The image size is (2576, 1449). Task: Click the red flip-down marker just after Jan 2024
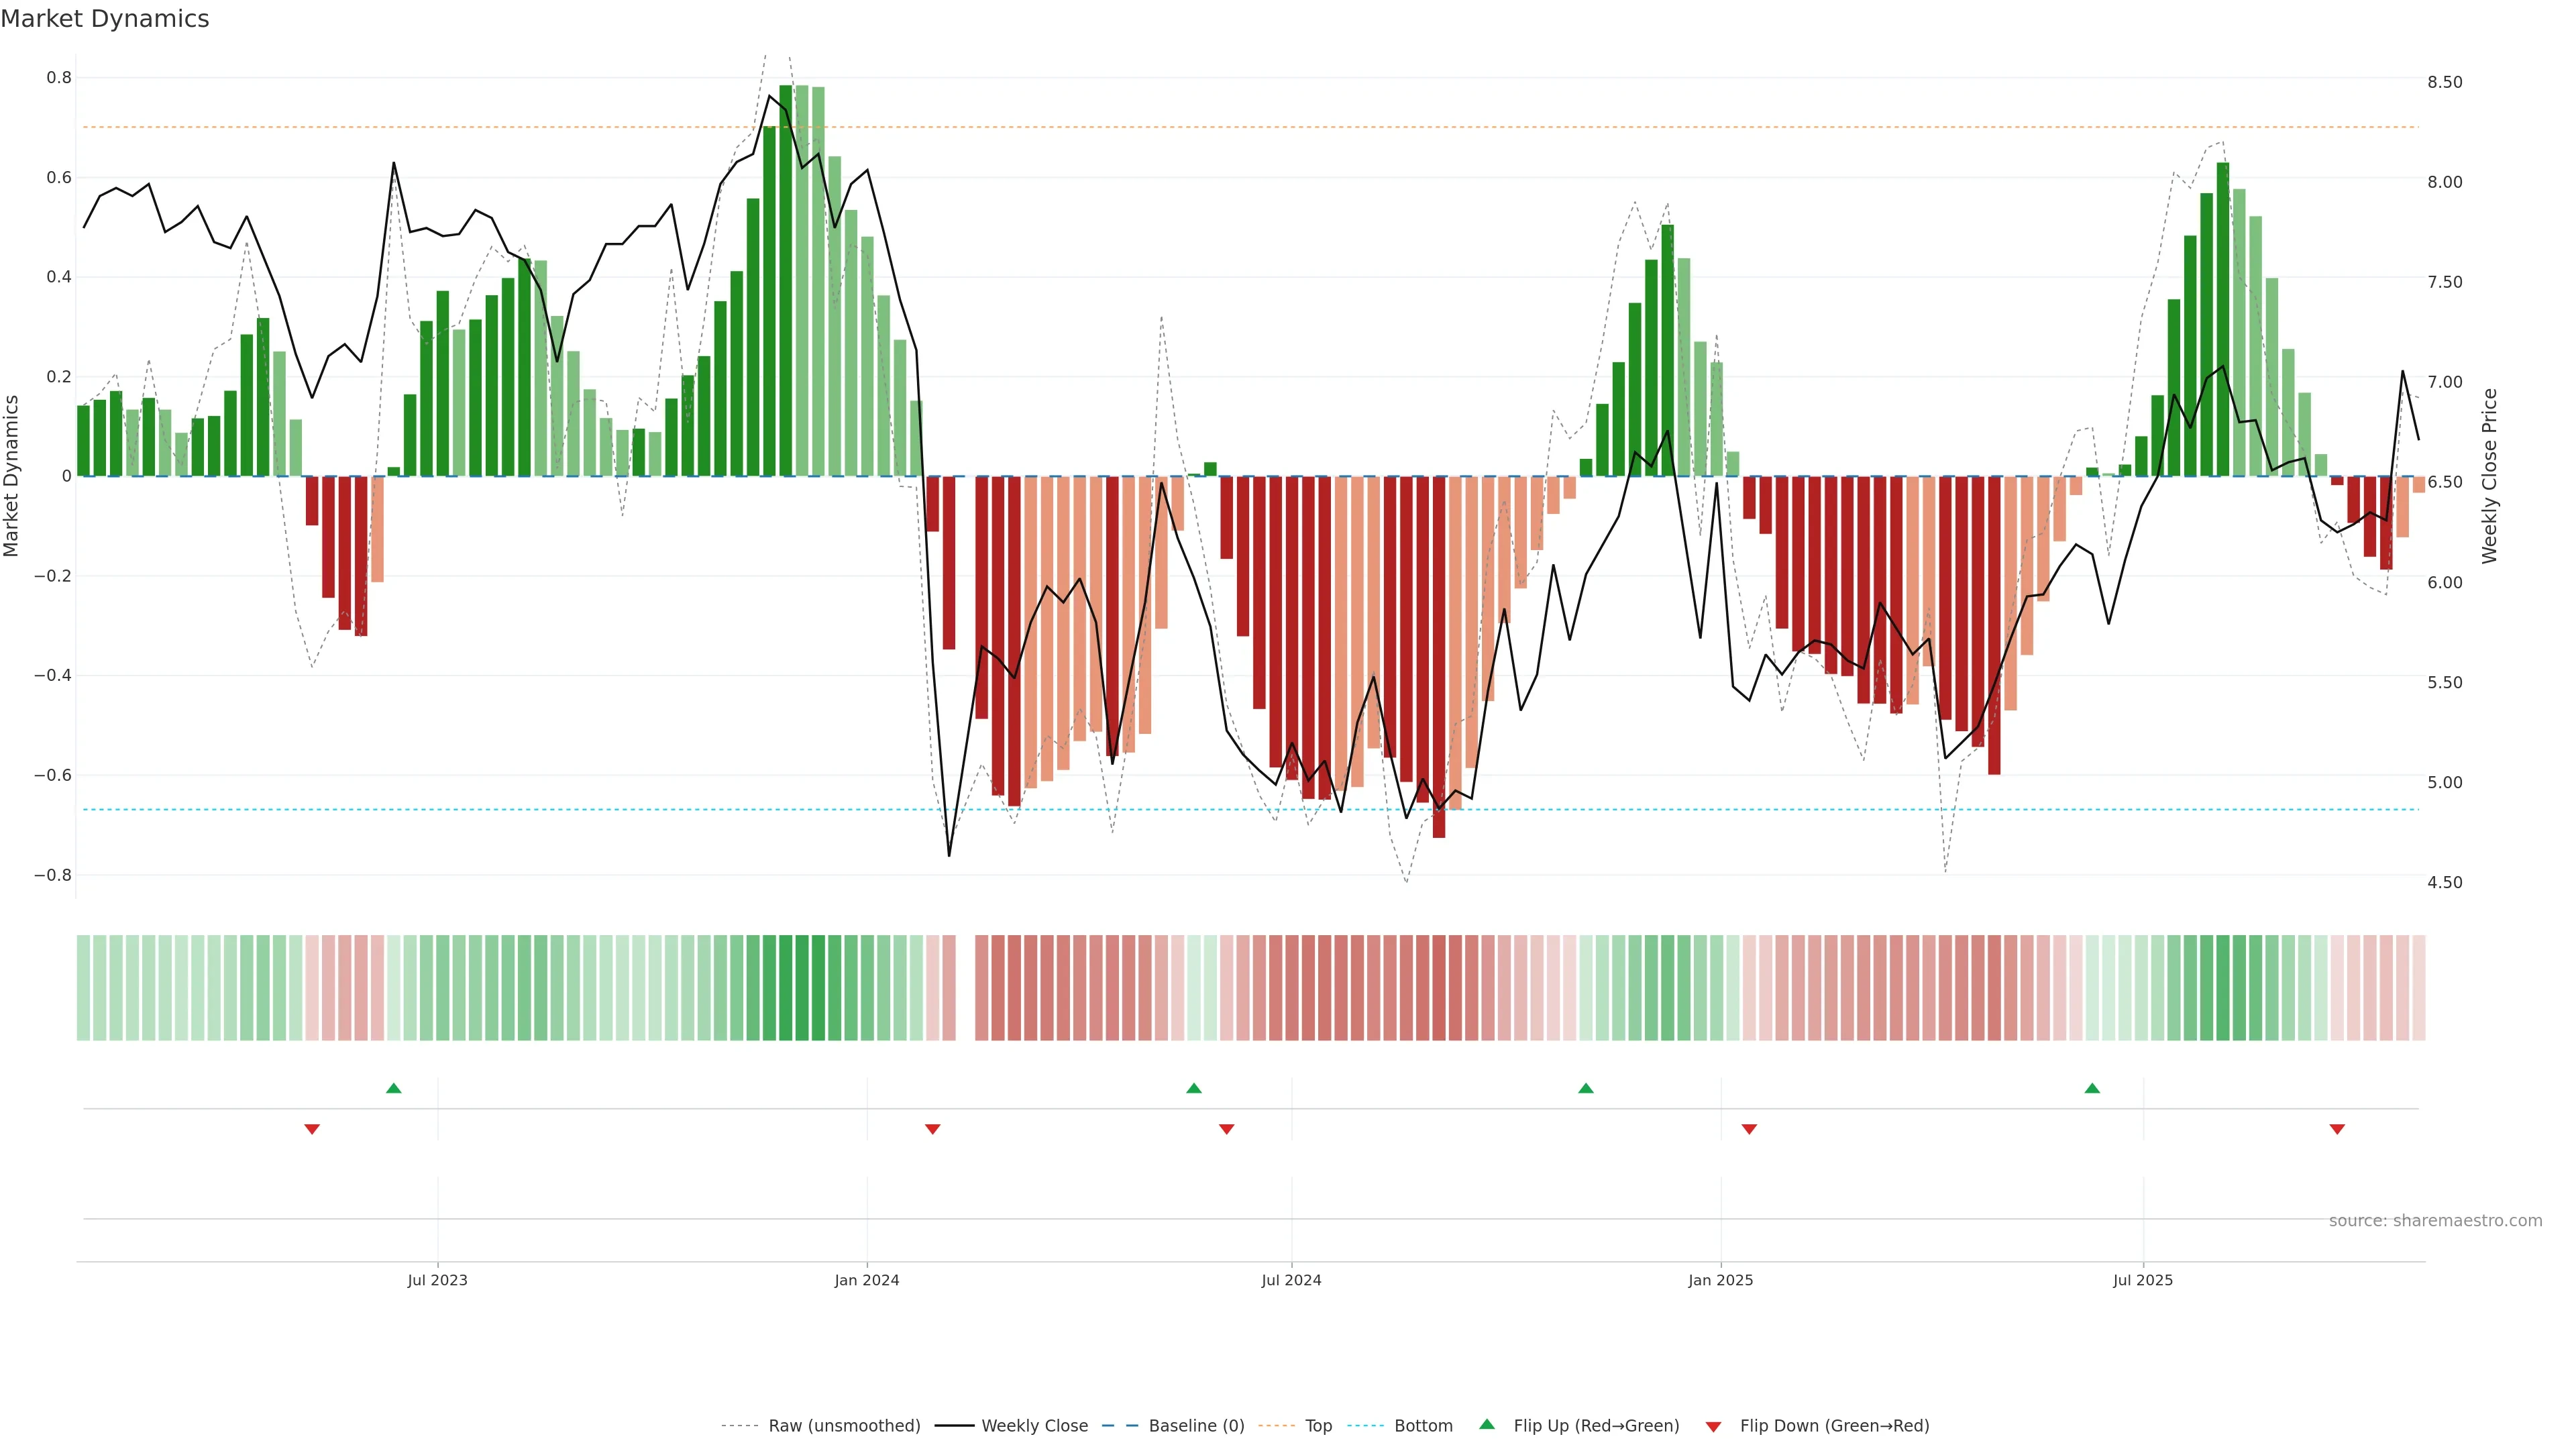click(x=933, y=1129)
